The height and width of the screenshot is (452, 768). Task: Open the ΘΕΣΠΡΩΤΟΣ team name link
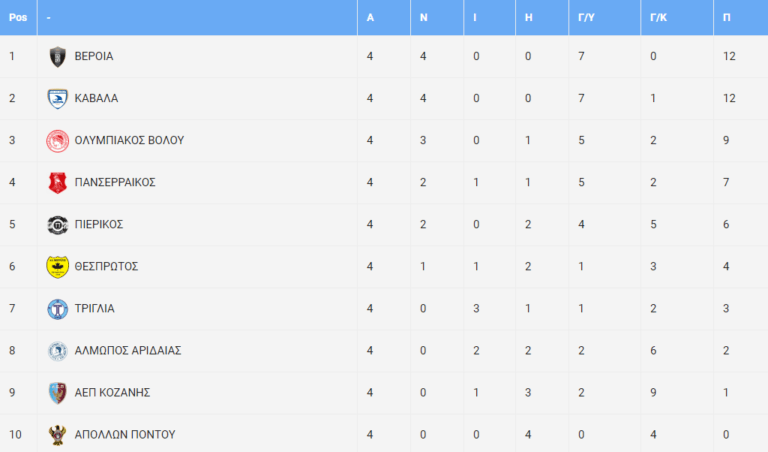(x=106, y=266)
